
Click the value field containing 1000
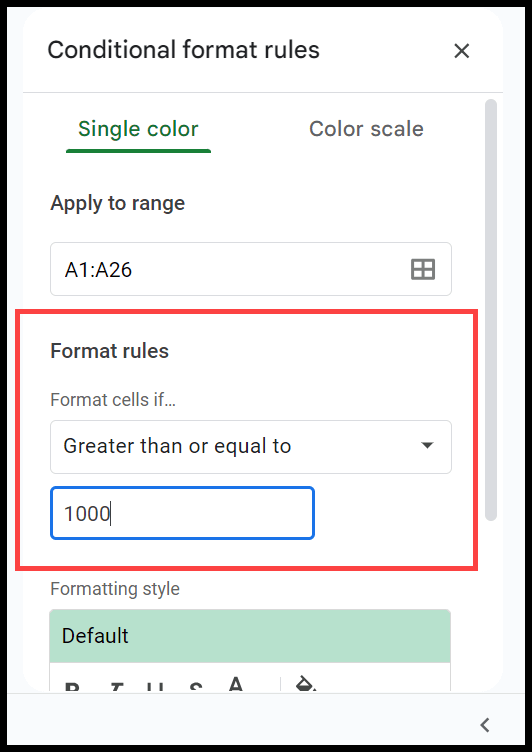click(182, 513)
